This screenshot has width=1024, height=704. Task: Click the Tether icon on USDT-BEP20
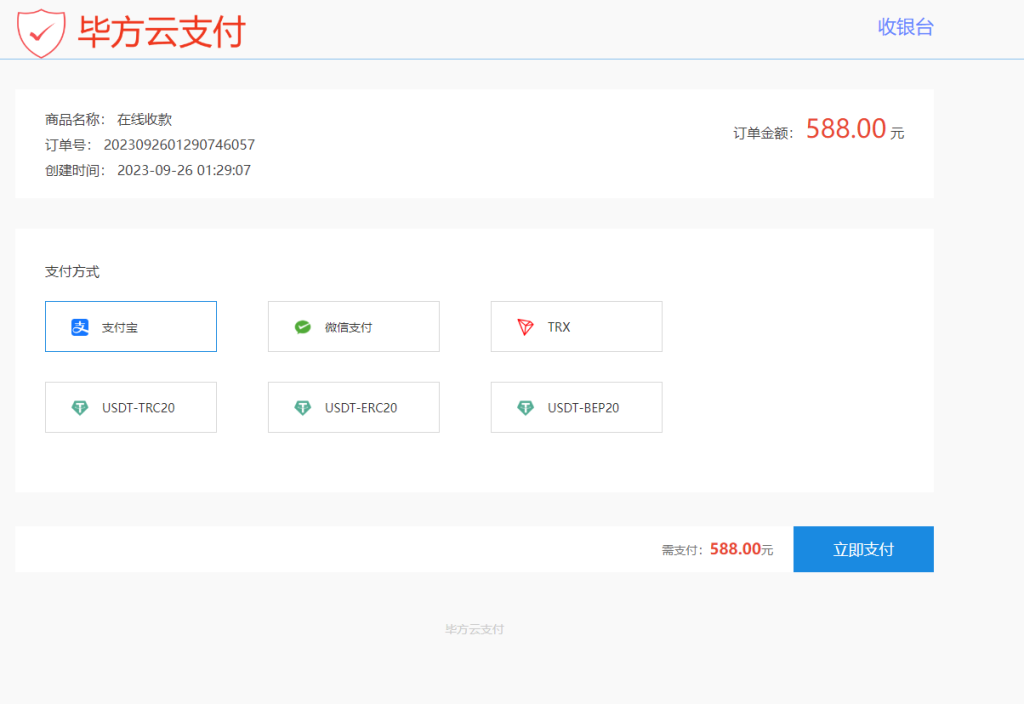pos(527,407)
